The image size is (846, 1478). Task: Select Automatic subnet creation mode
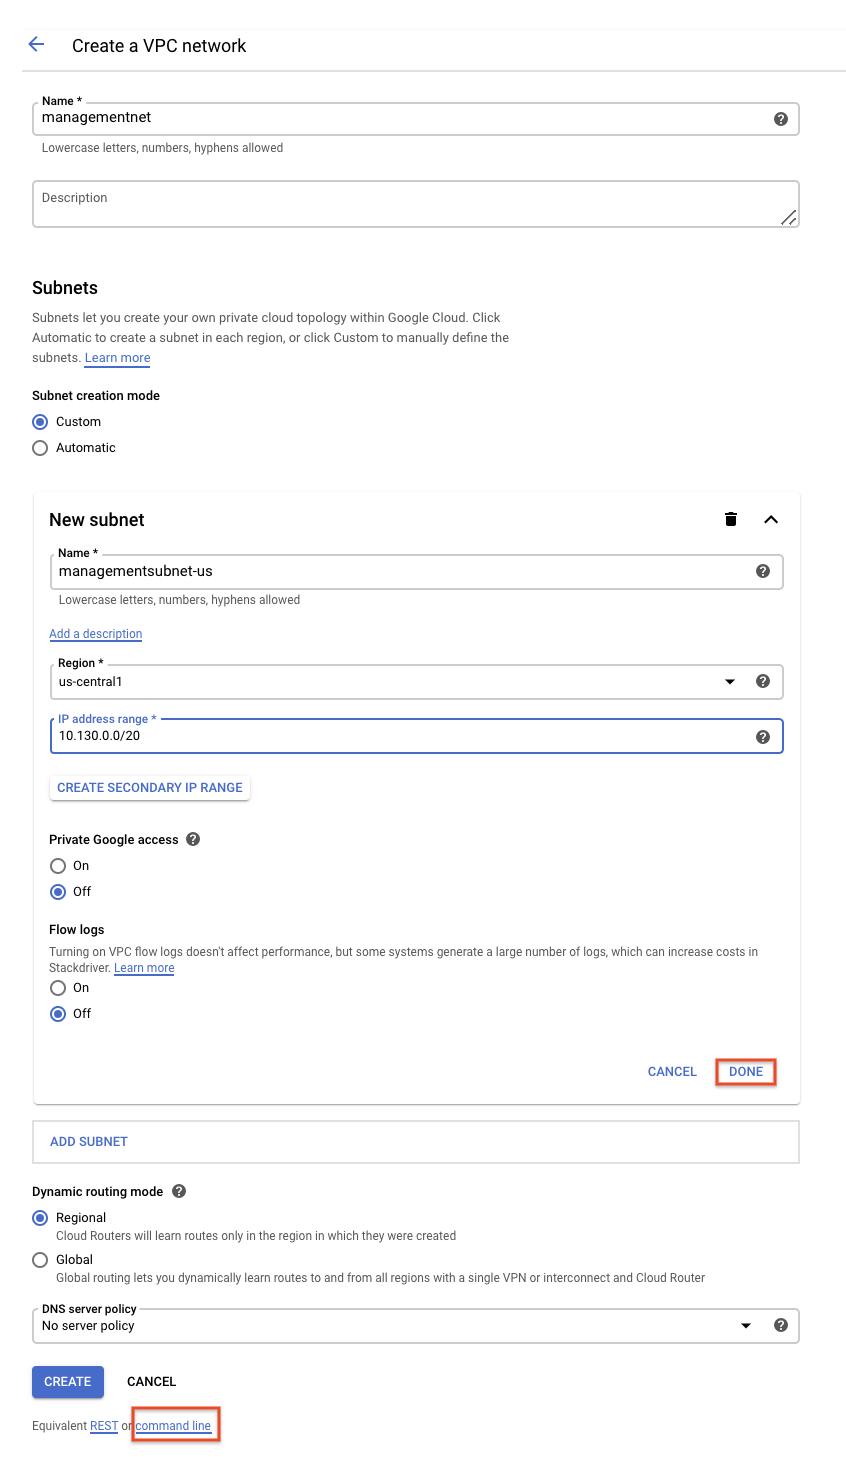coord(40,448)
